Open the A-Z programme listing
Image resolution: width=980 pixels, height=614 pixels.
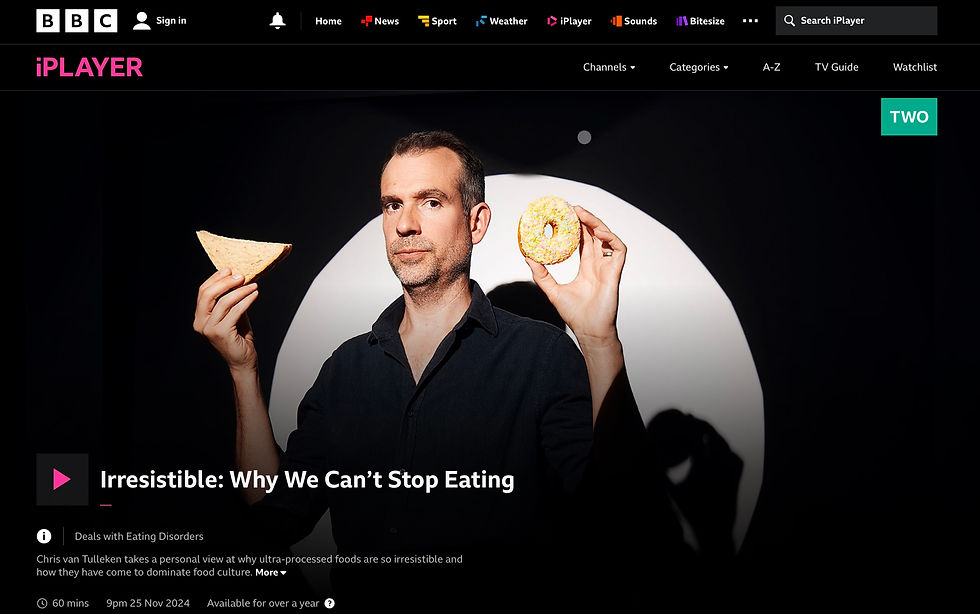(771, 67)
